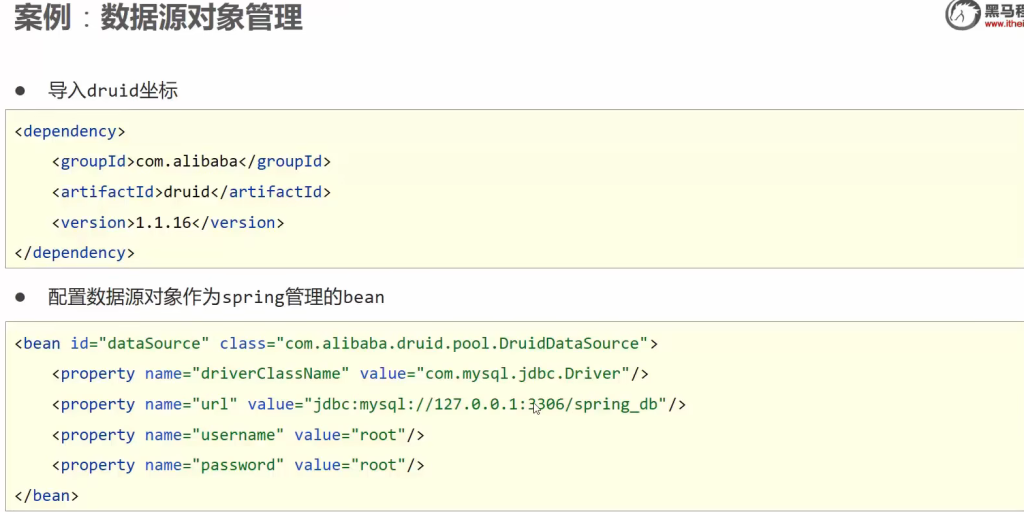Click the jdbc:mysql url value
The width and height of the screenshot is (1024, 512).
486,405
